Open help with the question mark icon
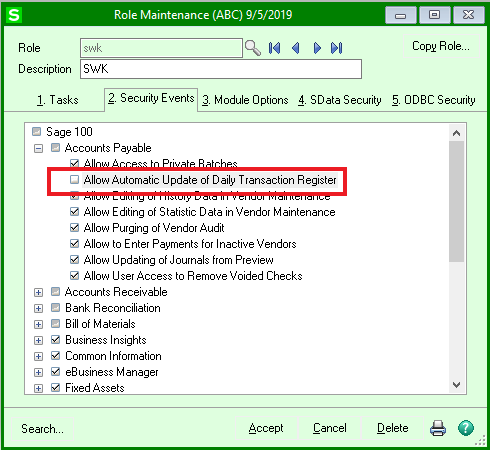The width and height of the screenshot is (490, 450). 466,428
